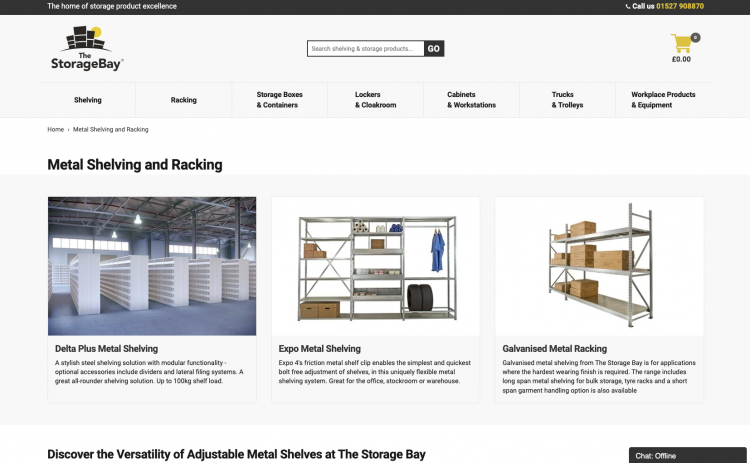Click The StorageBay logo
Screen dimensions: 750x463
87,48
